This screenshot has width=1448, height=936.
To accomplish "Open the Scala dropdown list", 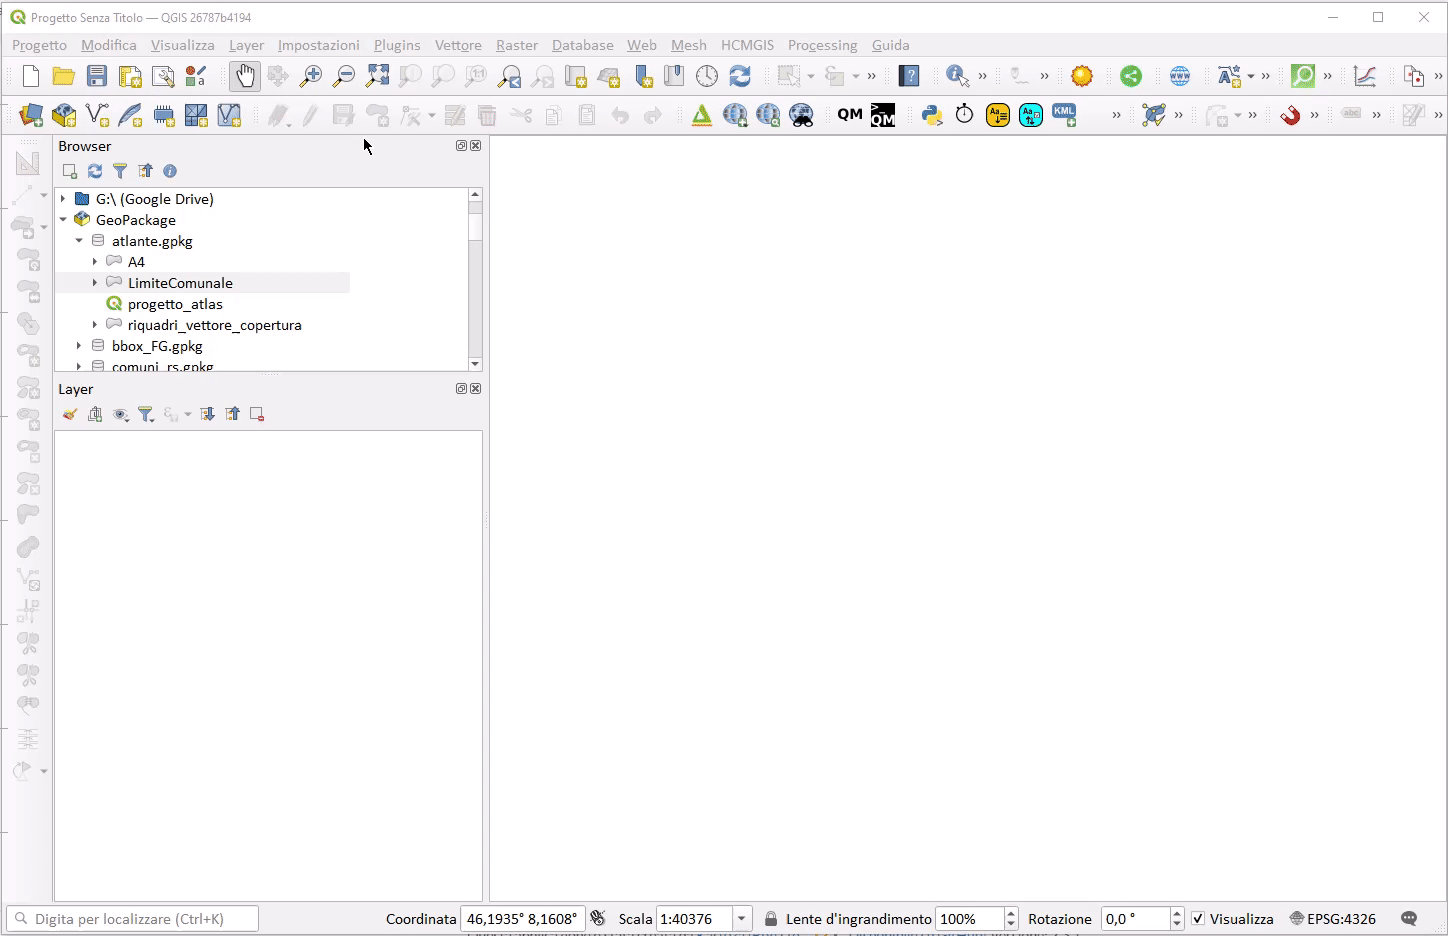I will pyautogui.click(x=742, y=919).
